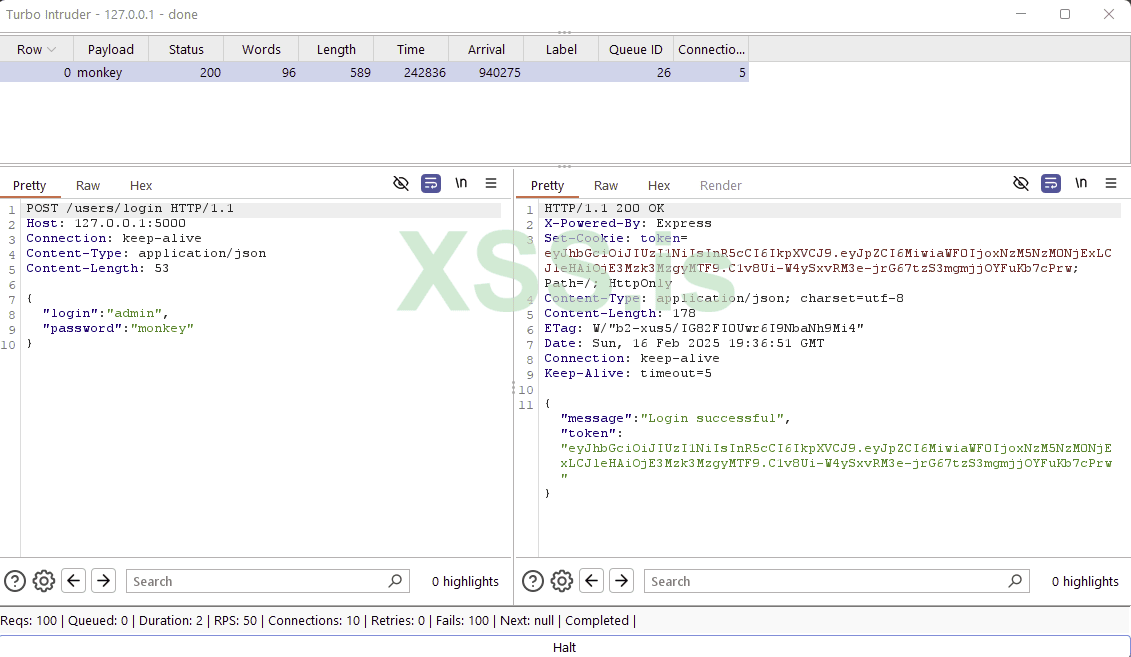Click the Keep-Alive: timeout=5 header

628,374
